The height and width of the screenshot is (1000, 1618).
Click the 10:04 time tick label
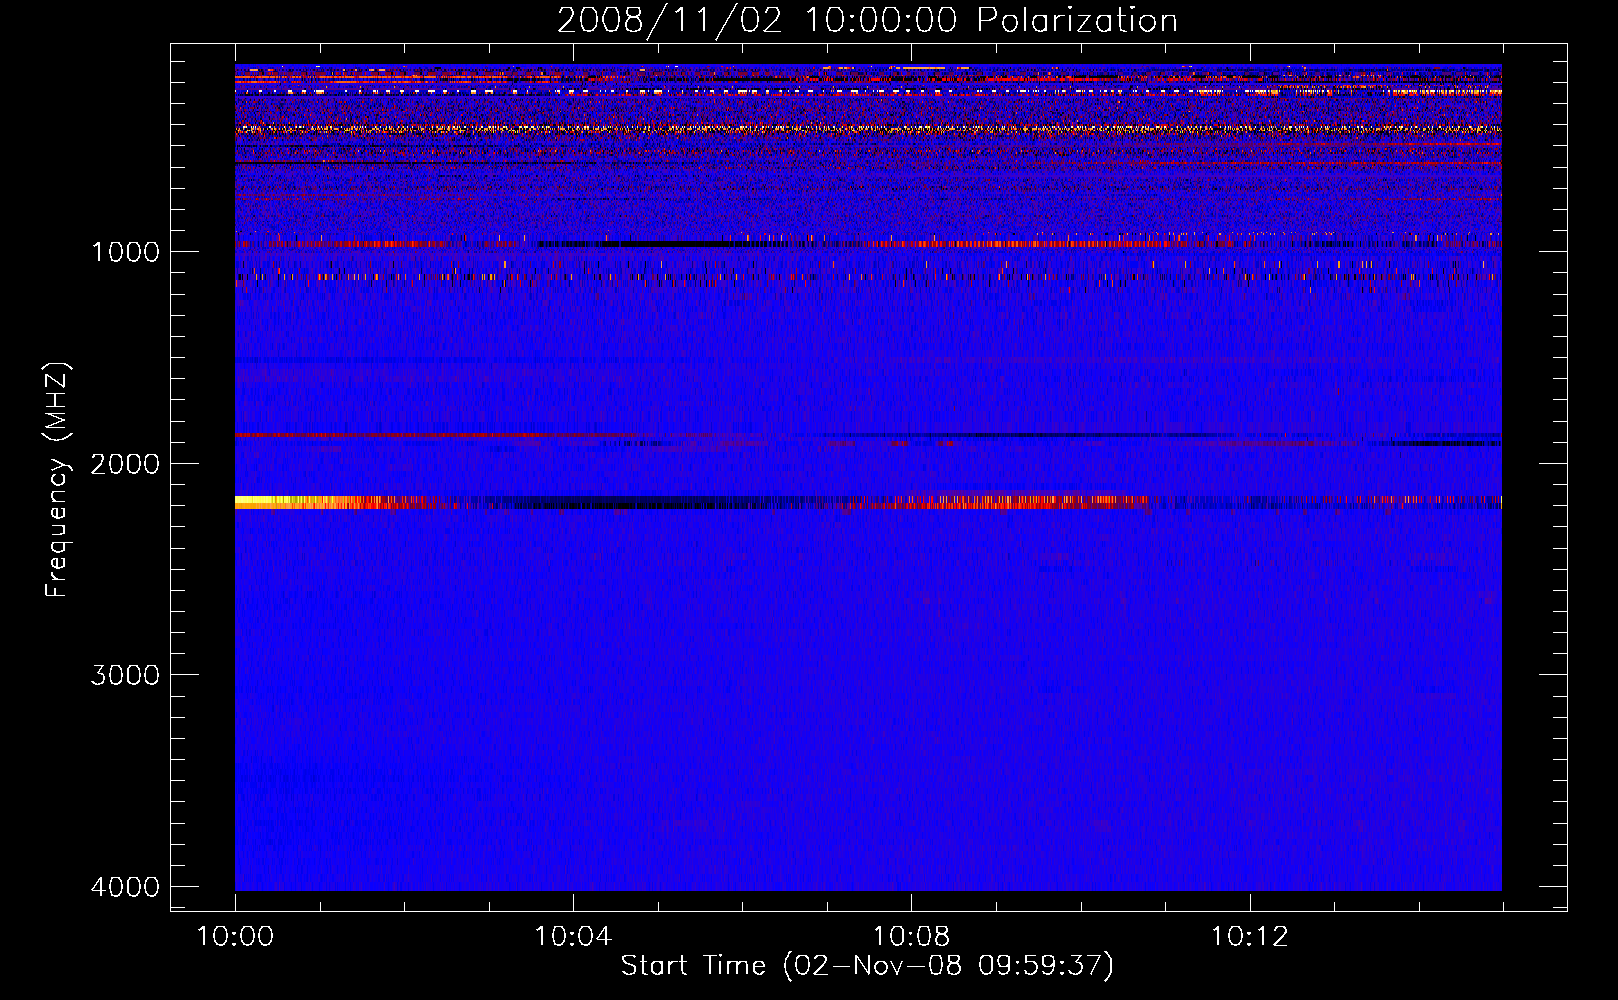coord(573,937)
